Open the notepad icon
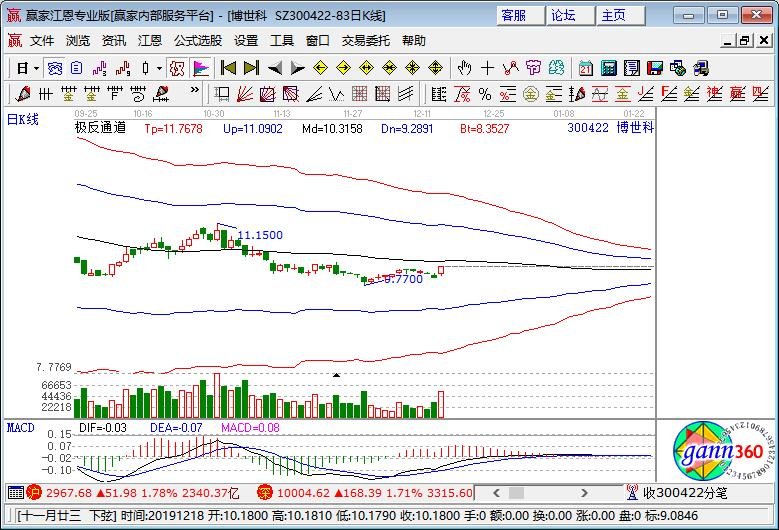Screen dimensions: 779x530 tap(632, 68)
